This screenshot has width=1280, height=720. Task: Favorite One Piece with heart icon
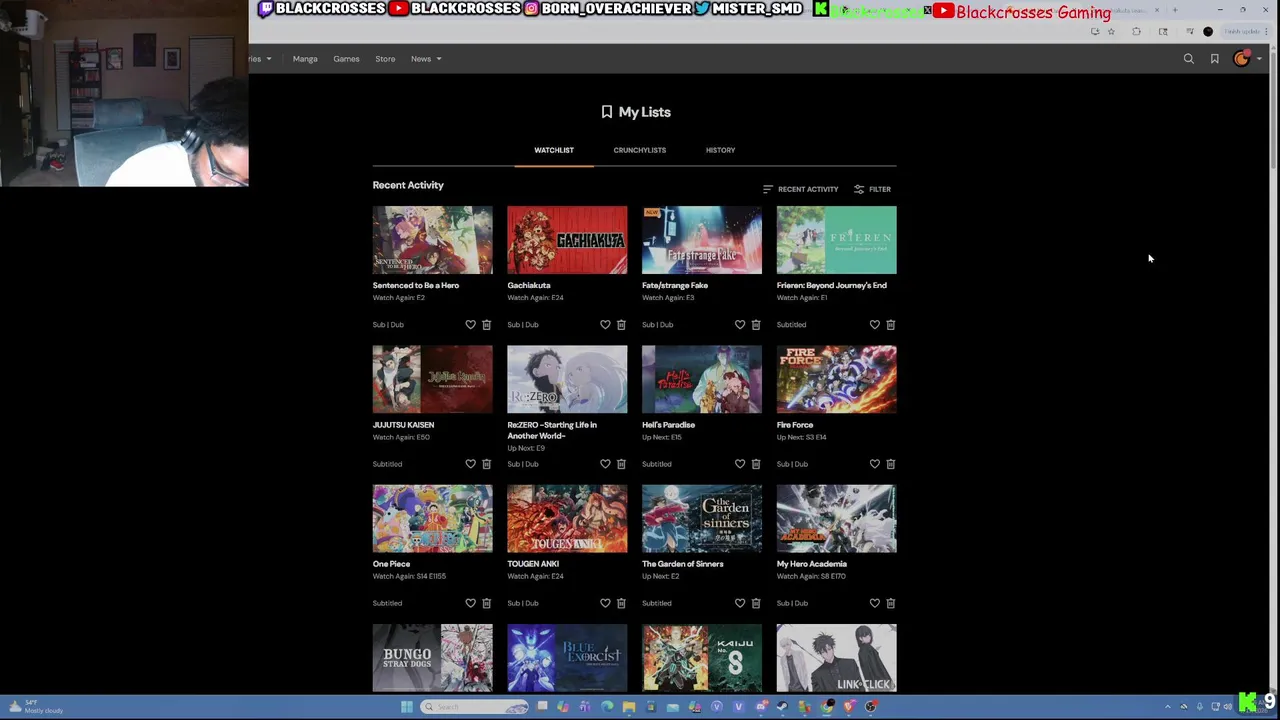click(470, 603)
